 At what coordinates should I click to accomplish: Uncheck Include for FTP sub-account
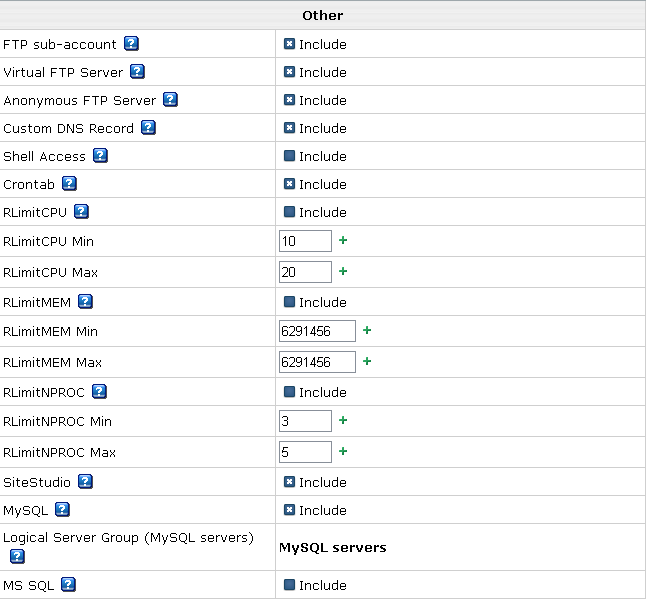289,44
